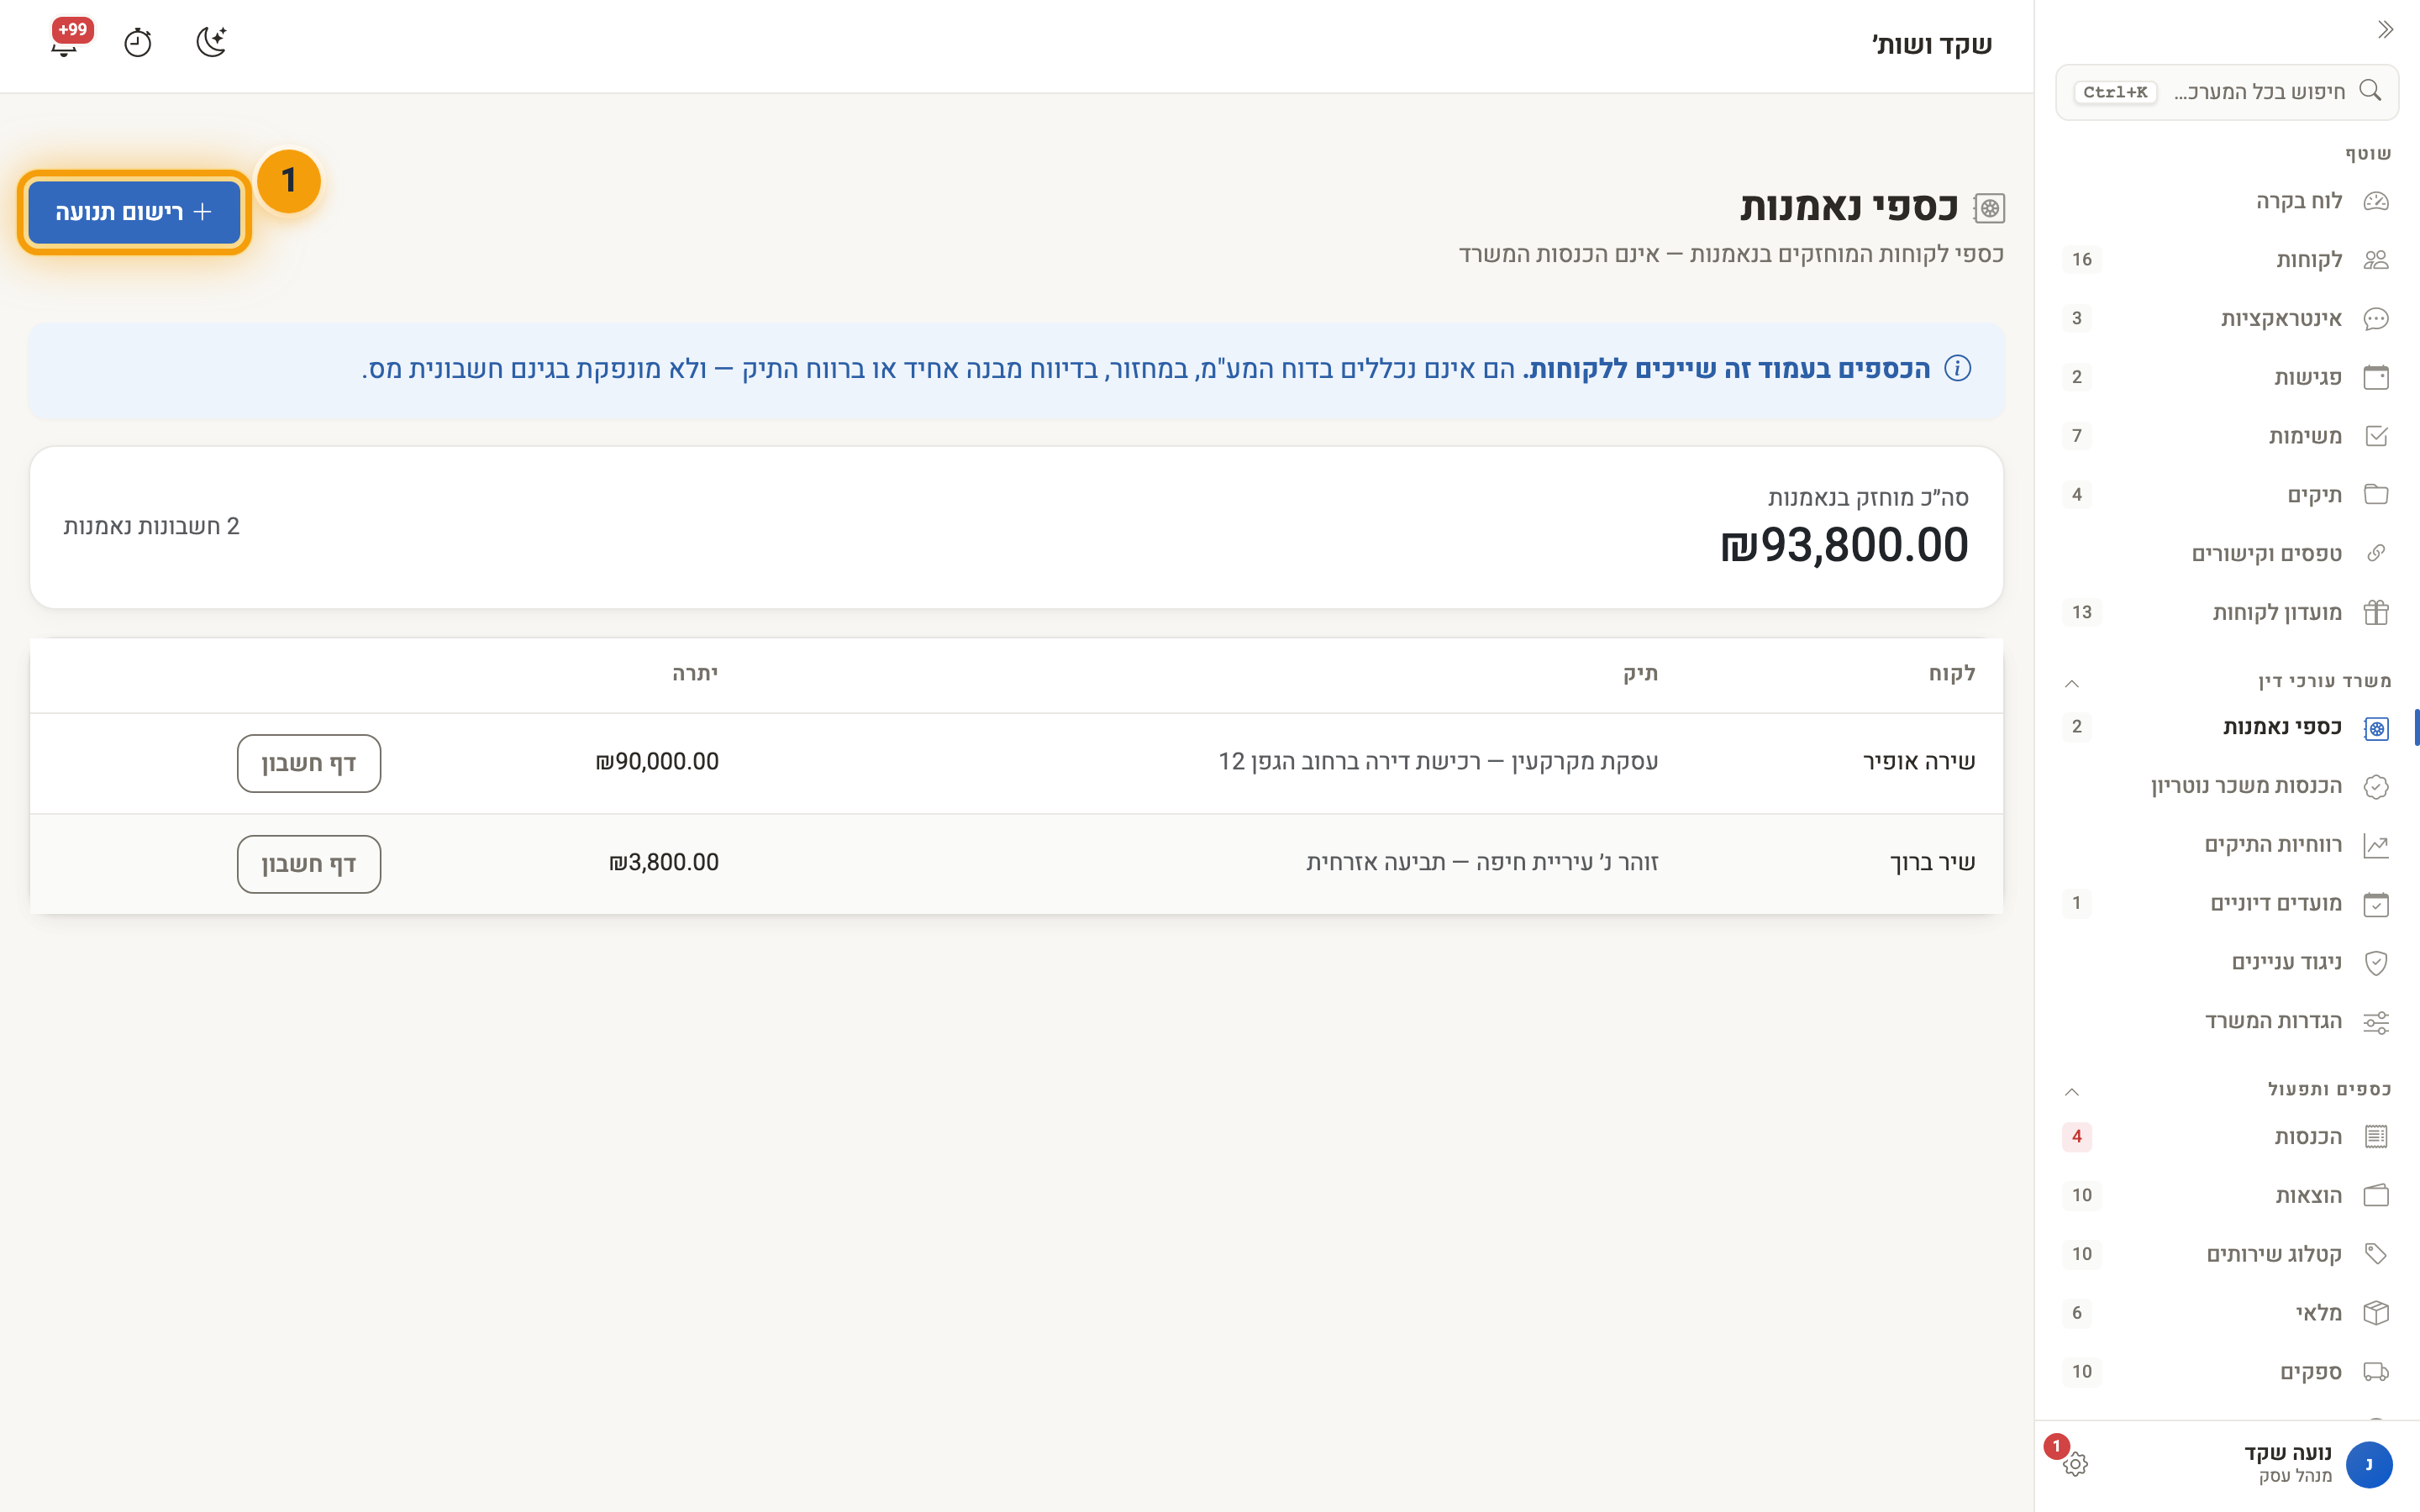Open פגישות calendar icon
The image size is (2420, 1512).
tap(2376, 377)
